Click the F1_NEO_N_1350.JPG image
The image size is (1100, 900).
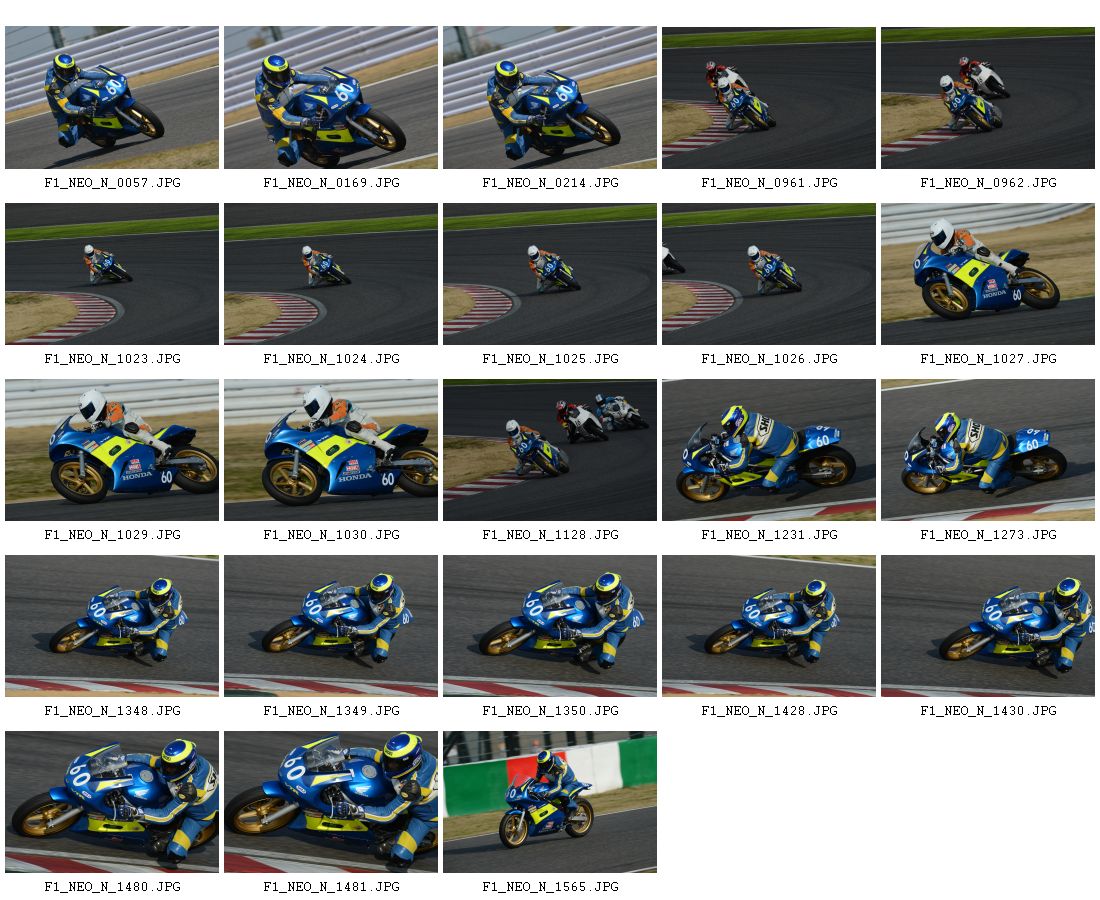[x=550, y=626]
